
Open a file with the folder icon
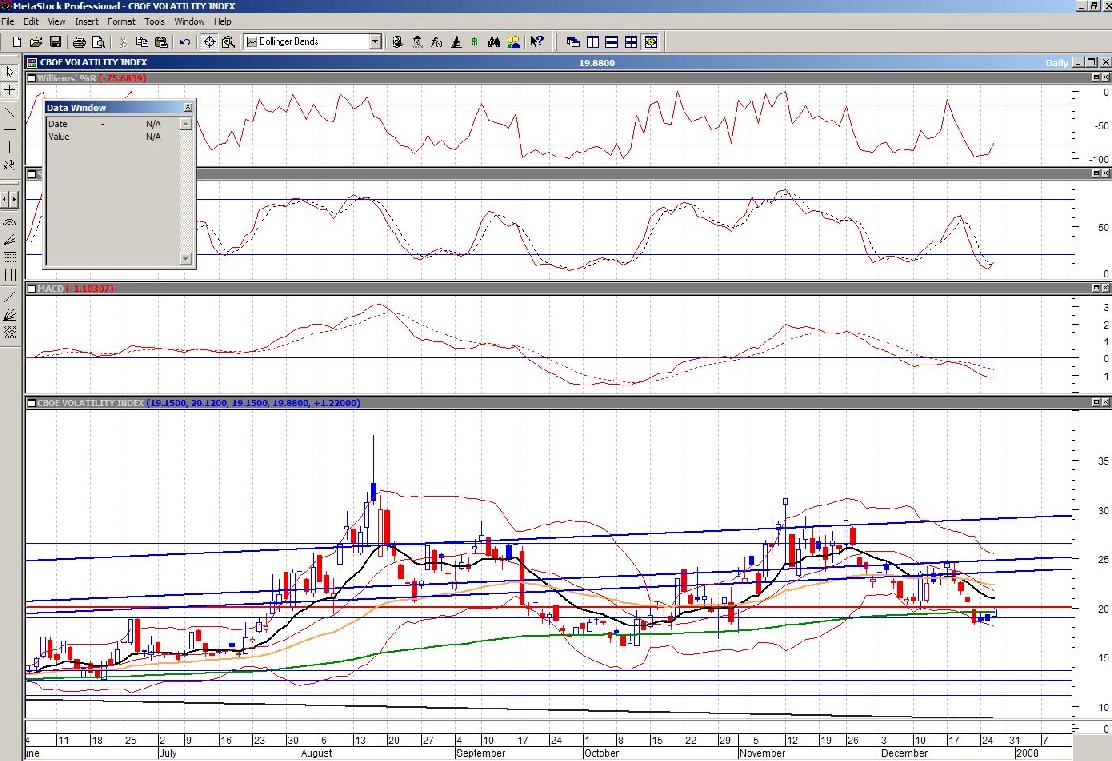35,42
